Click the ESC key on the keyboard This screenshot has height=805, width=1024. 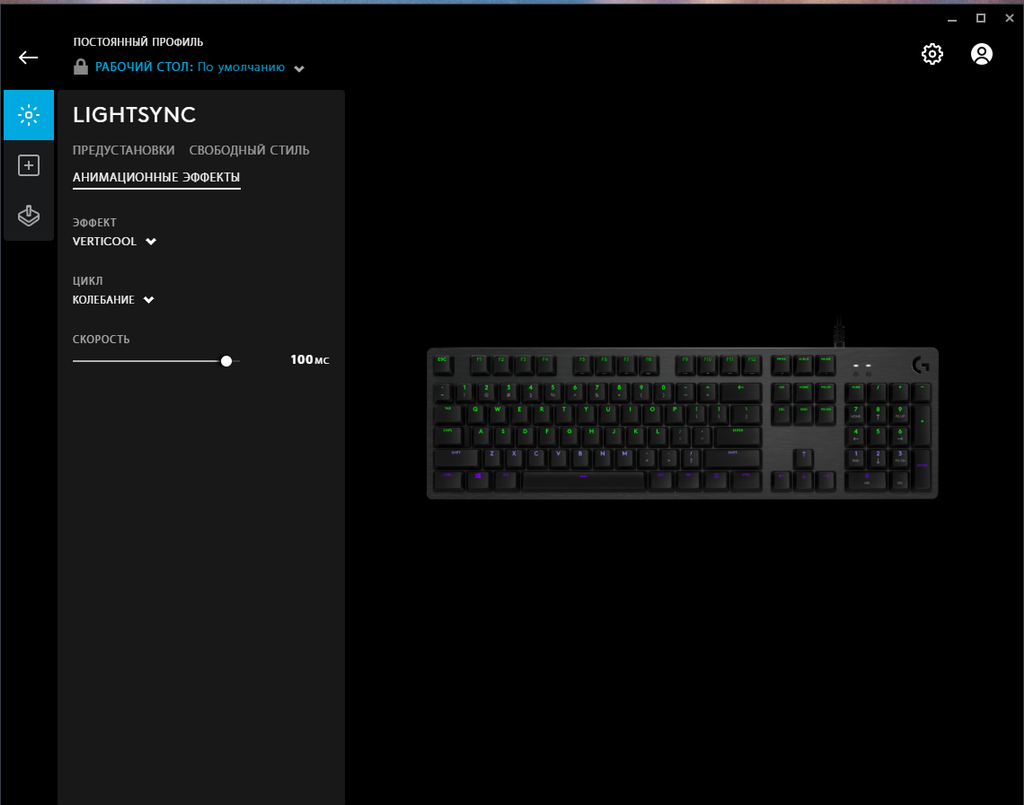tap(443, 364)
